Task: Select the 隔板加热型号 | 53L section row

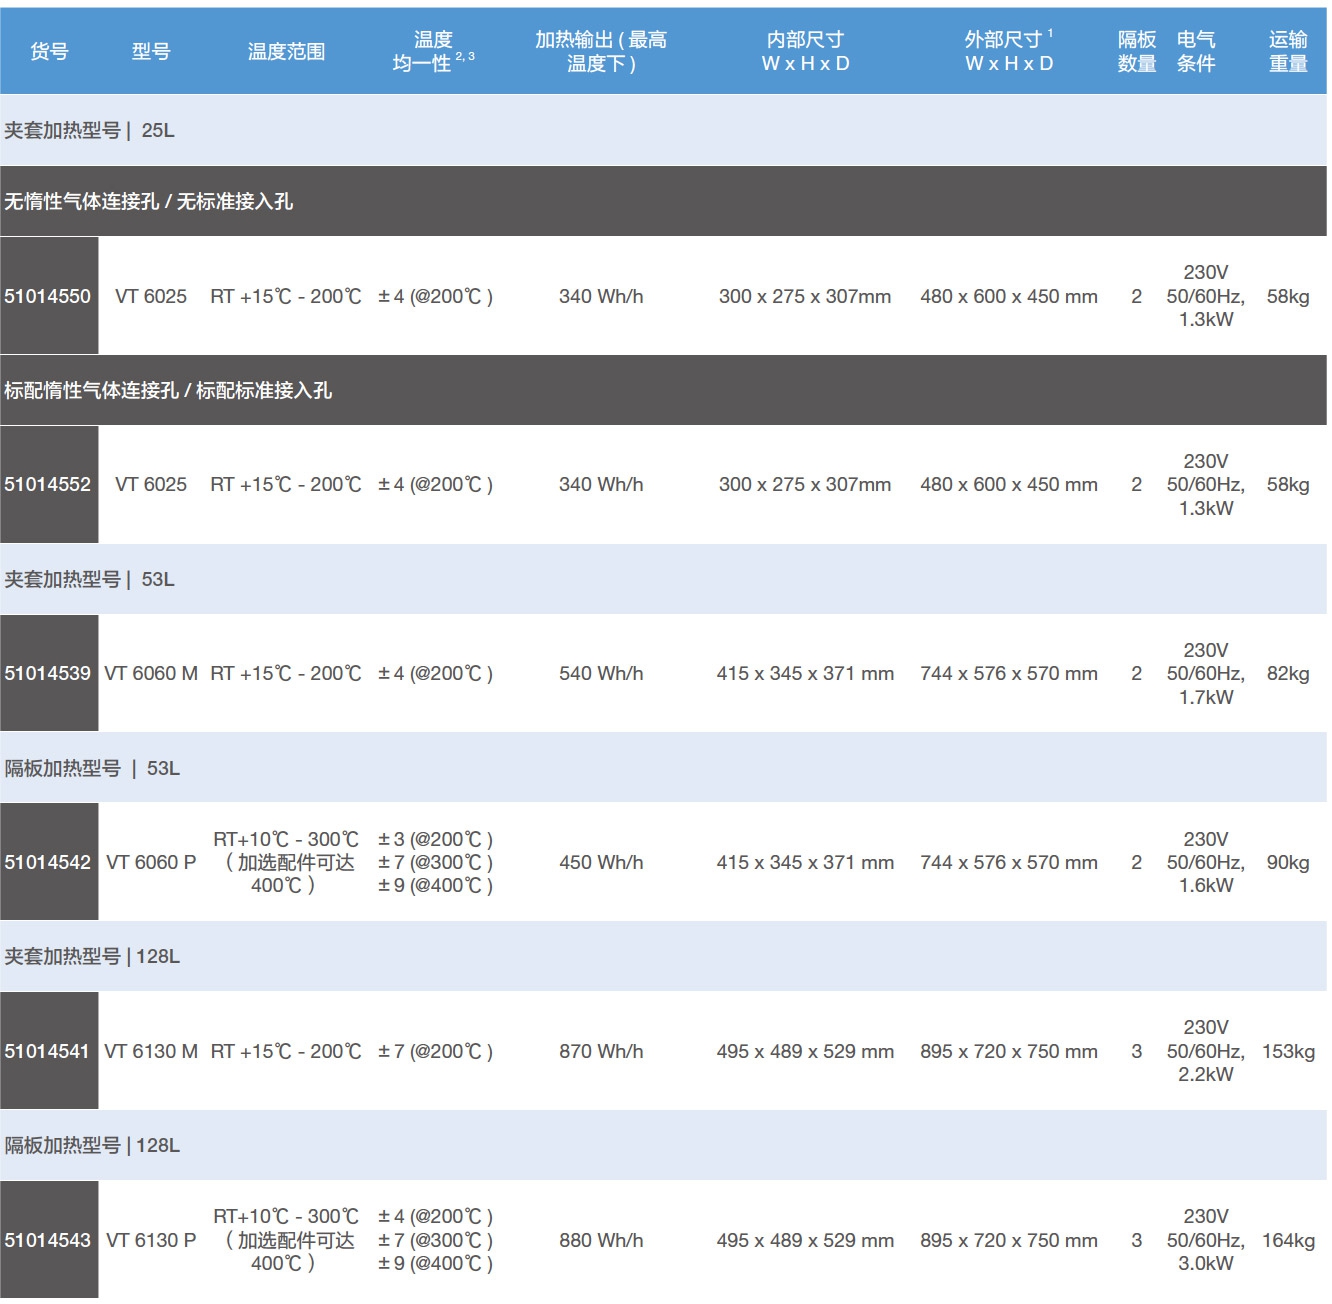Action: [664, 768]
